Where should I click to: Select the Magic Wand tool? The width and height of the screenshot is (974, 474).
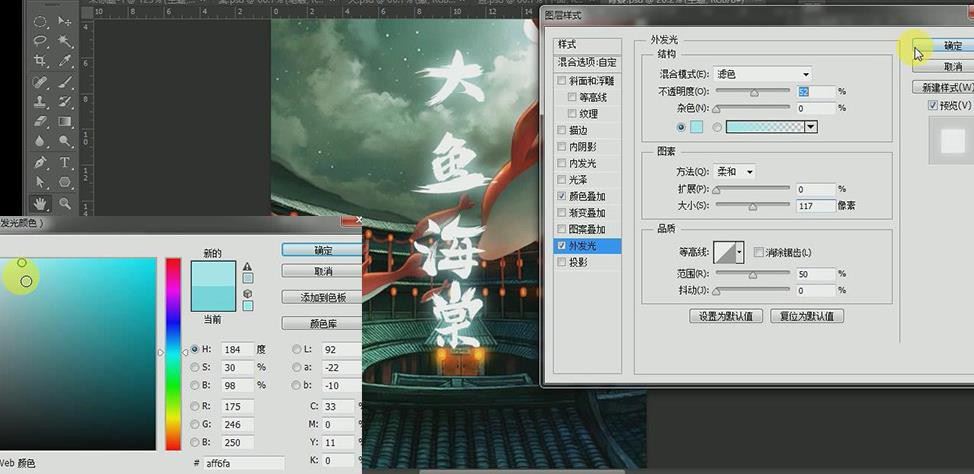coord(65,42)
